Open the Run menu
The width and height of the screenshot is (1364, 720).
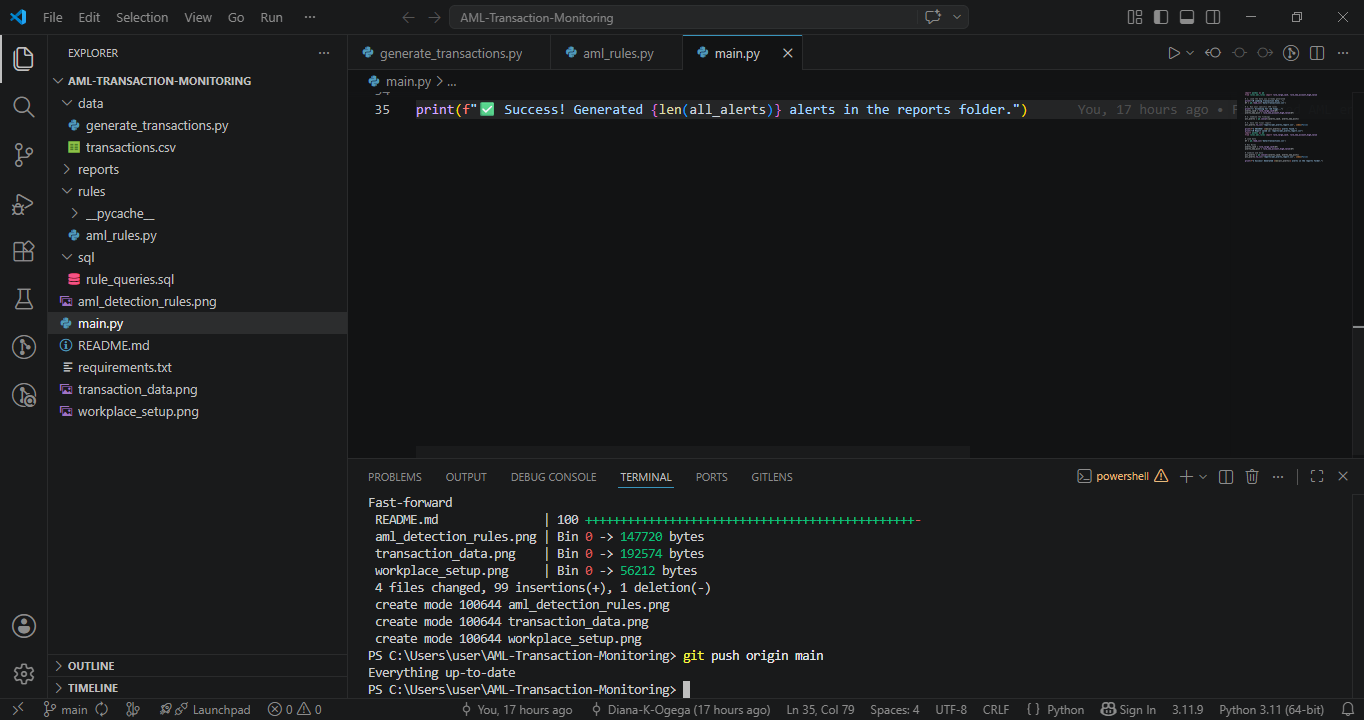point(271,17)
